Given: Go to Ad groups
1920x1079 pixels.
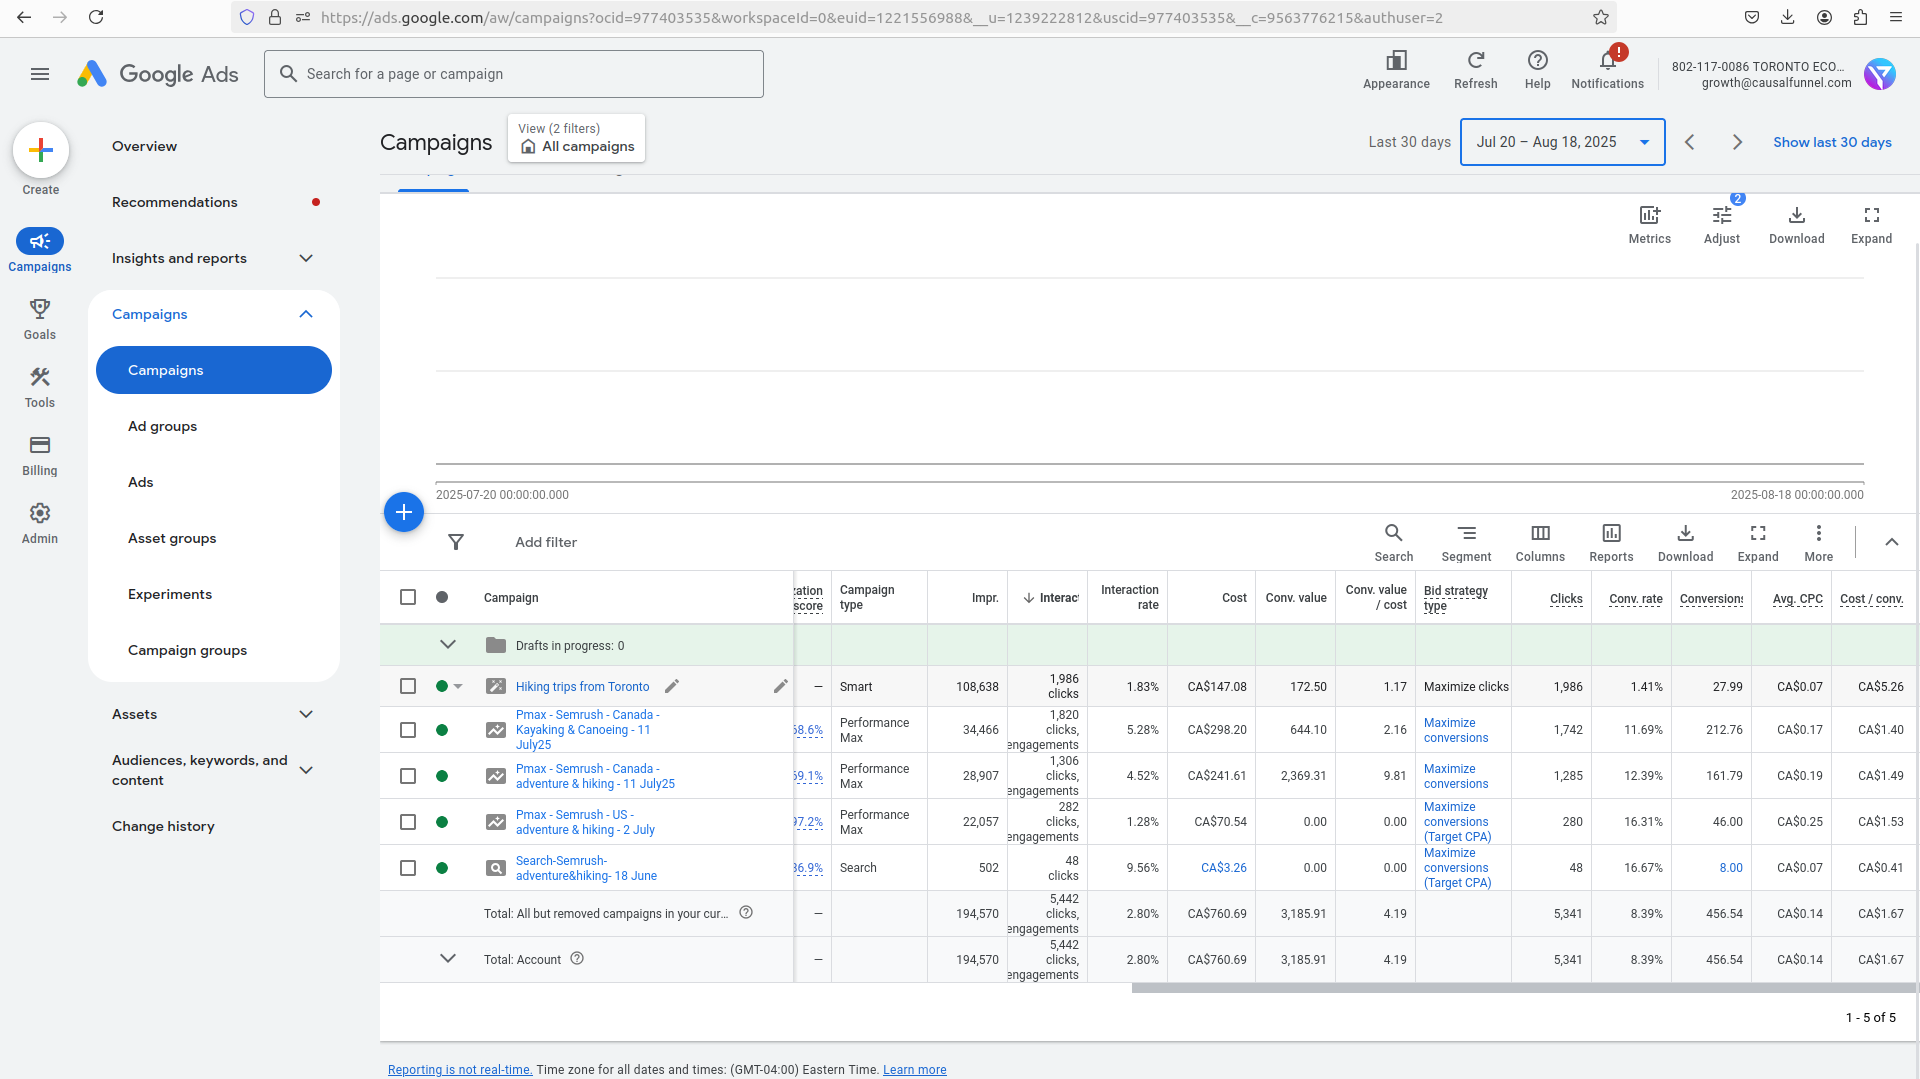Looking at the screenshot, I should point(162,426).
